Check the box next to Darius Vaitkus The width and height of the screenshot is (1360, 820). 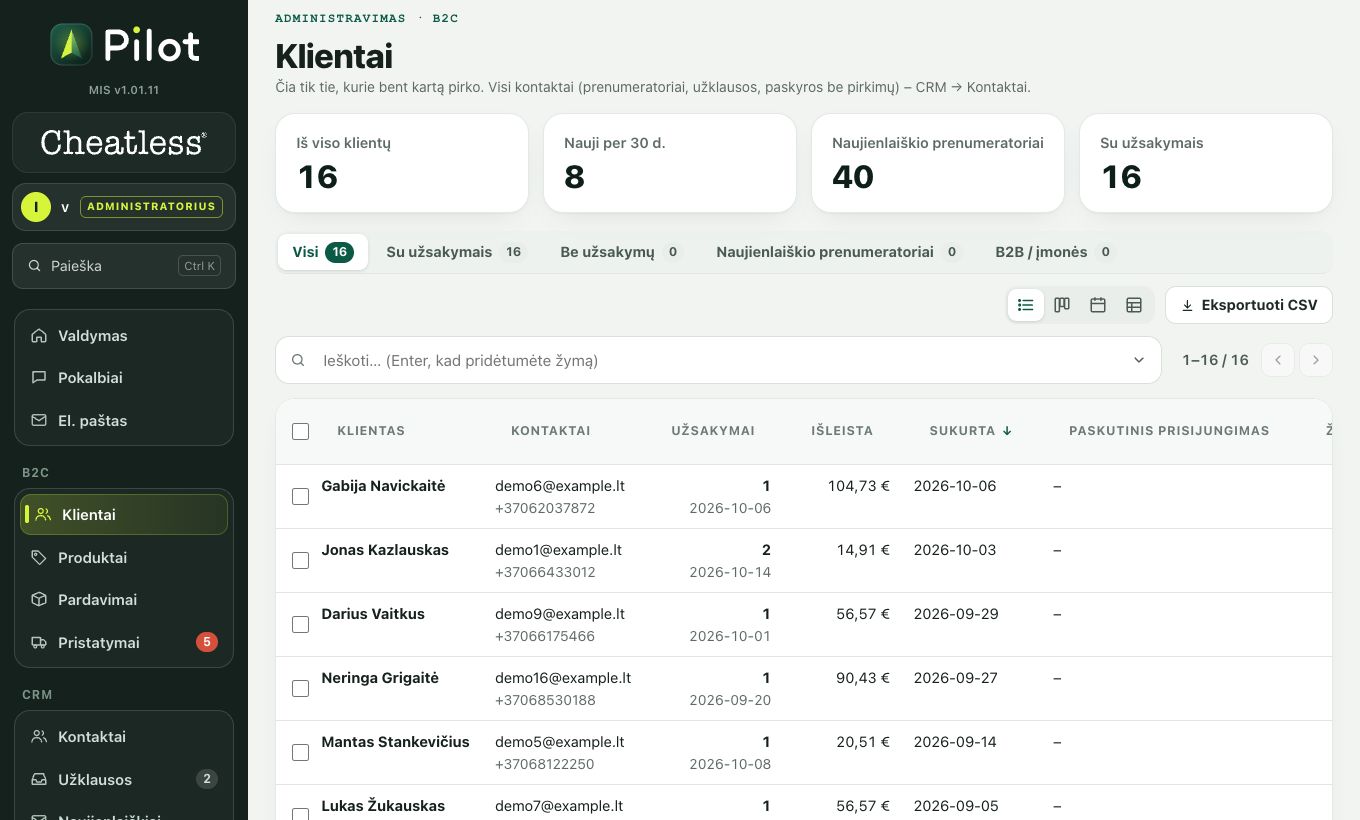(x=300, y=624)
